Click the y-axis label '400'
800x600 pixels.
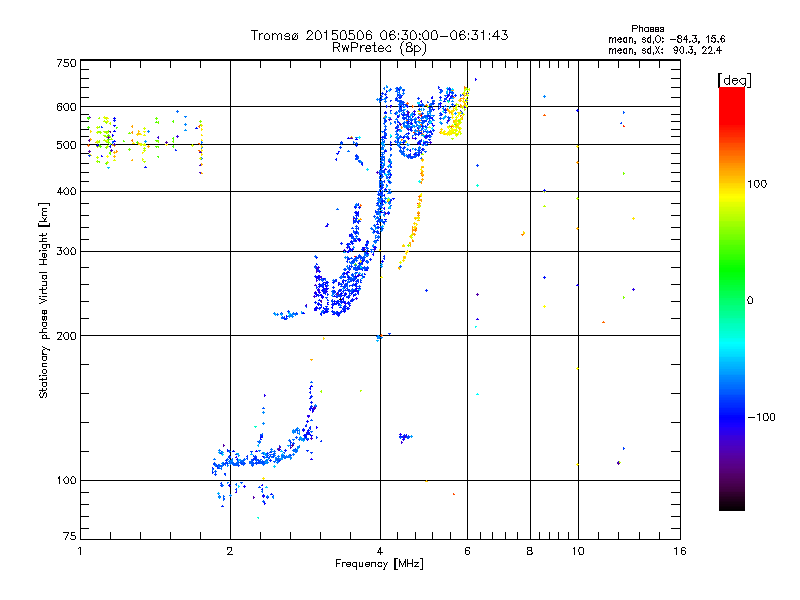[67, 192]
